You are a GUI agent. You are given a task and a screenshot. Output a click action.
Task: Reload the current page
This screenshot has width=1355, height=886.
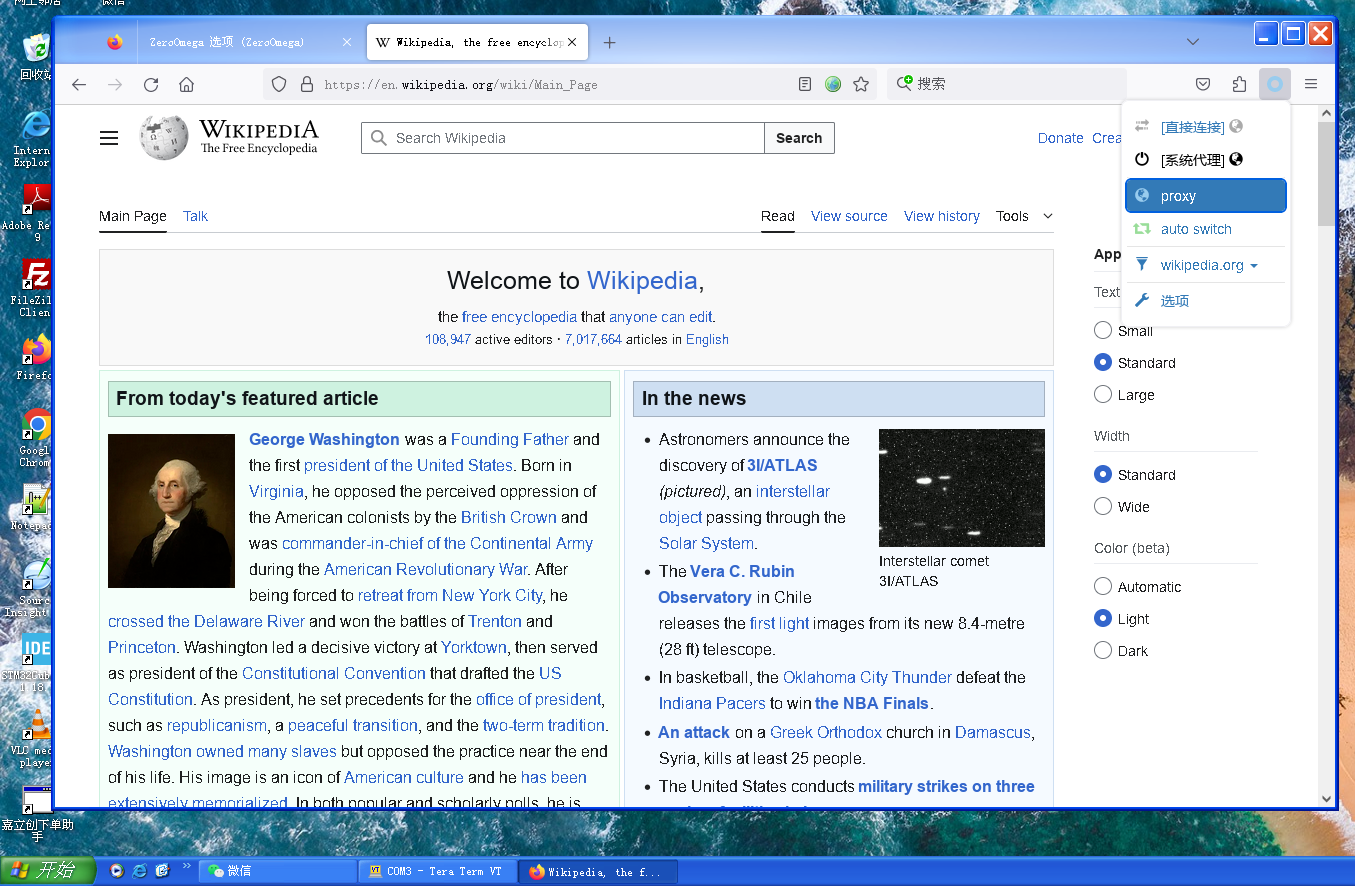coord(151,85)
